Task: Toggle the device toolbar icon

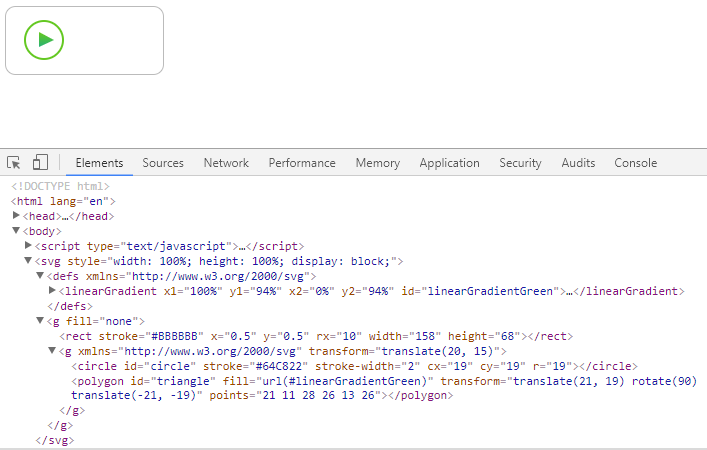Action: point(40,162)
